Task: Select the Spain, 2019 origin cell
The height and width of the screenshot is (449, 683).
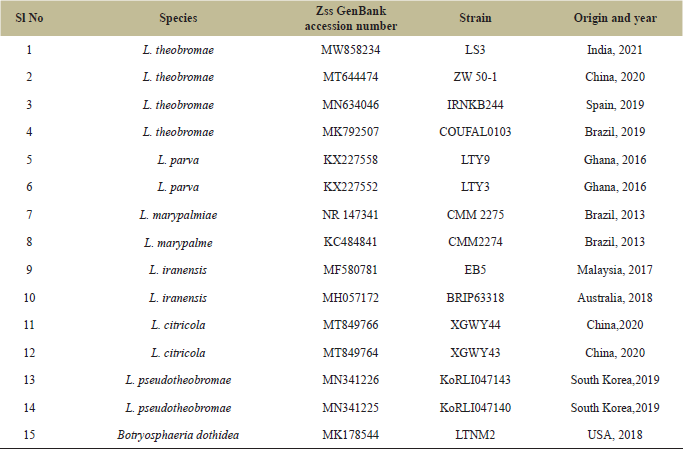Action: [612, 101]
